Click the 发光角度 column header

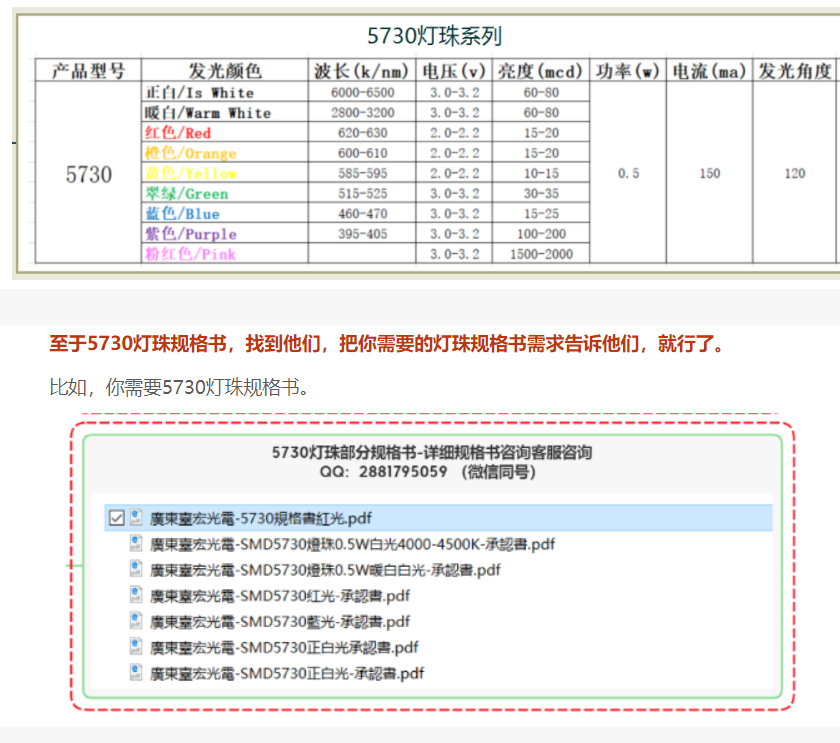point(795,70)
